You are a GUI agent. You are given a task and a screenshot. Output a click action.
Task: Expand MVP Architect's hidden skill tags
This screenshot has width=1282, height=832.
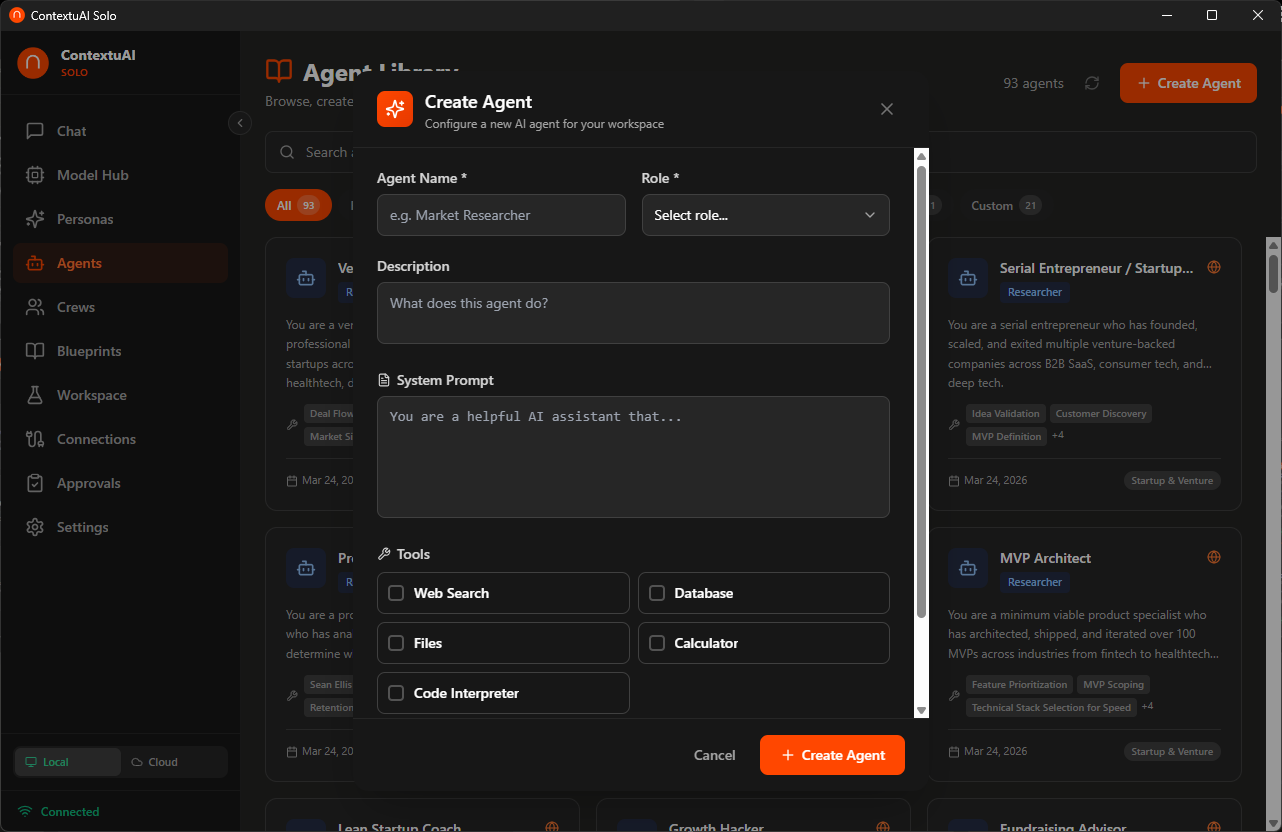tap(1147, 706)
